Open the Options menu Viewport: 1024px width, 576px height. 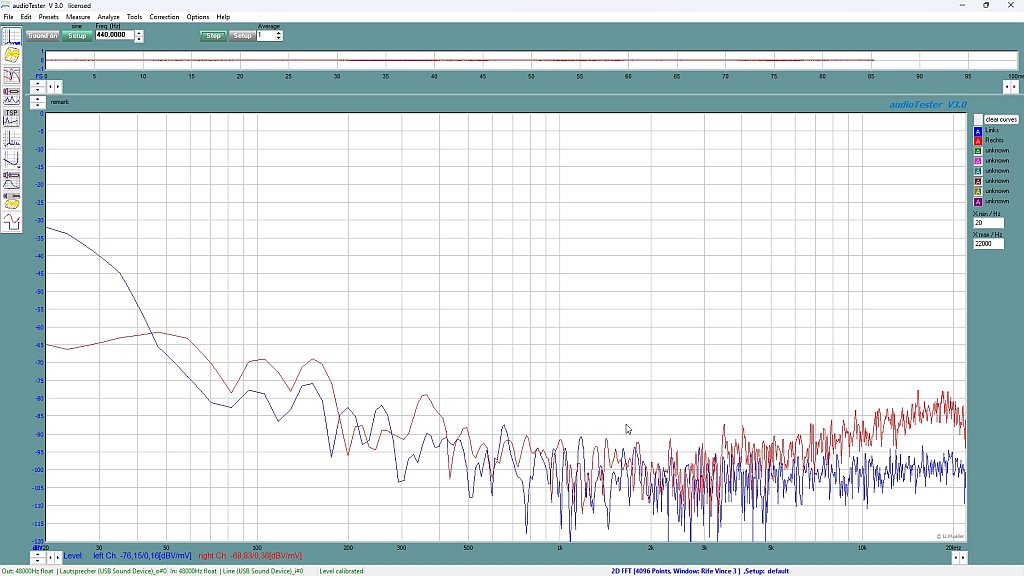click(x=198, y=17)
